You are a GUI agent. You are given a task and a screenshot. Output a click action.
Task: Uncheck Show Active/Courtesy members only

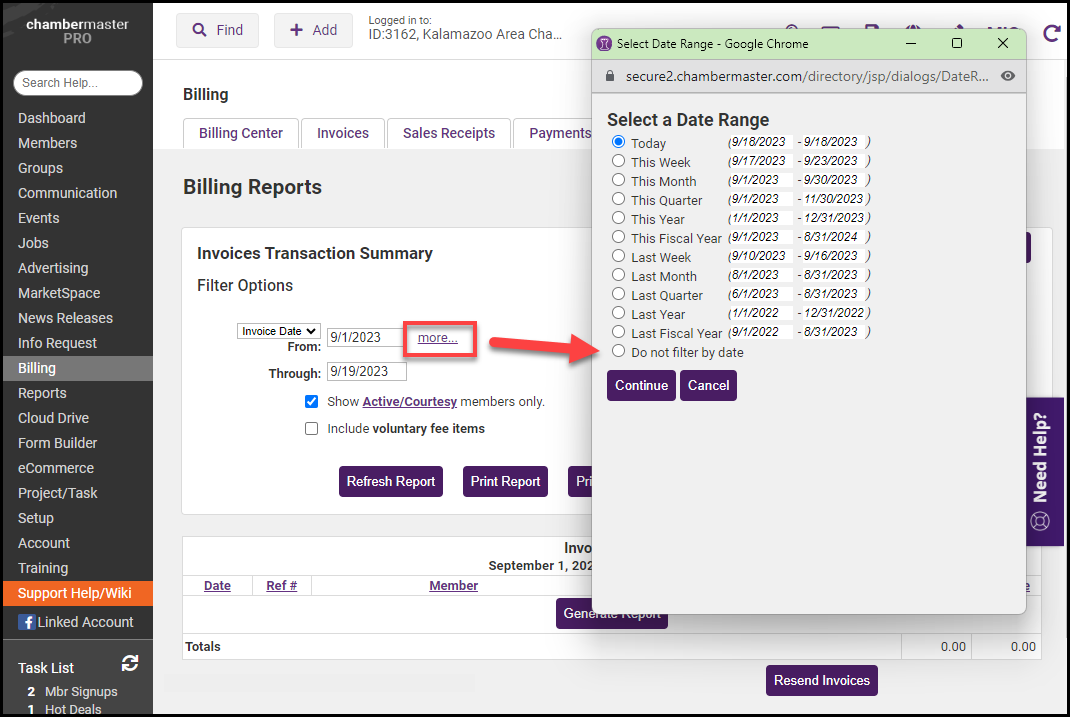[312, 401]
